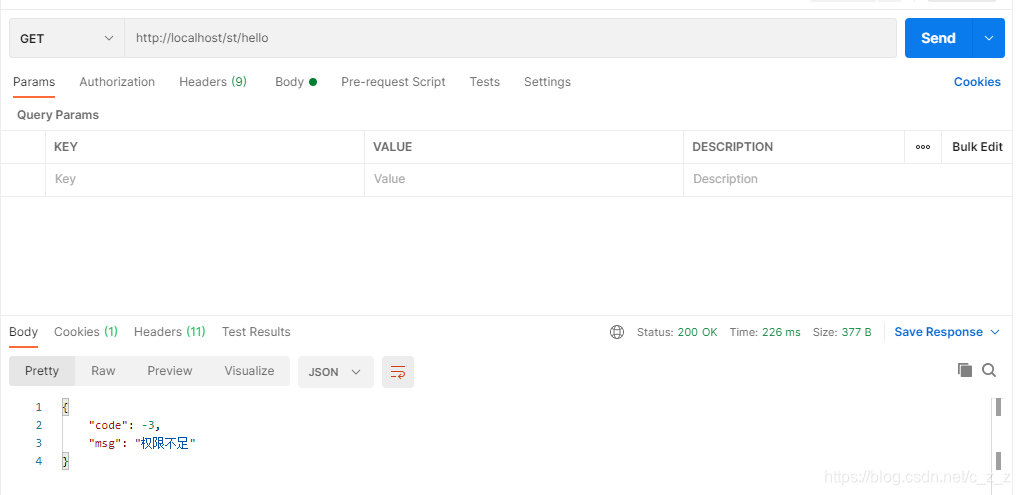Image resolution: width=1020 pixels, height=495 pixels.
Task: Search within the response
Action: tap(989, 370)
